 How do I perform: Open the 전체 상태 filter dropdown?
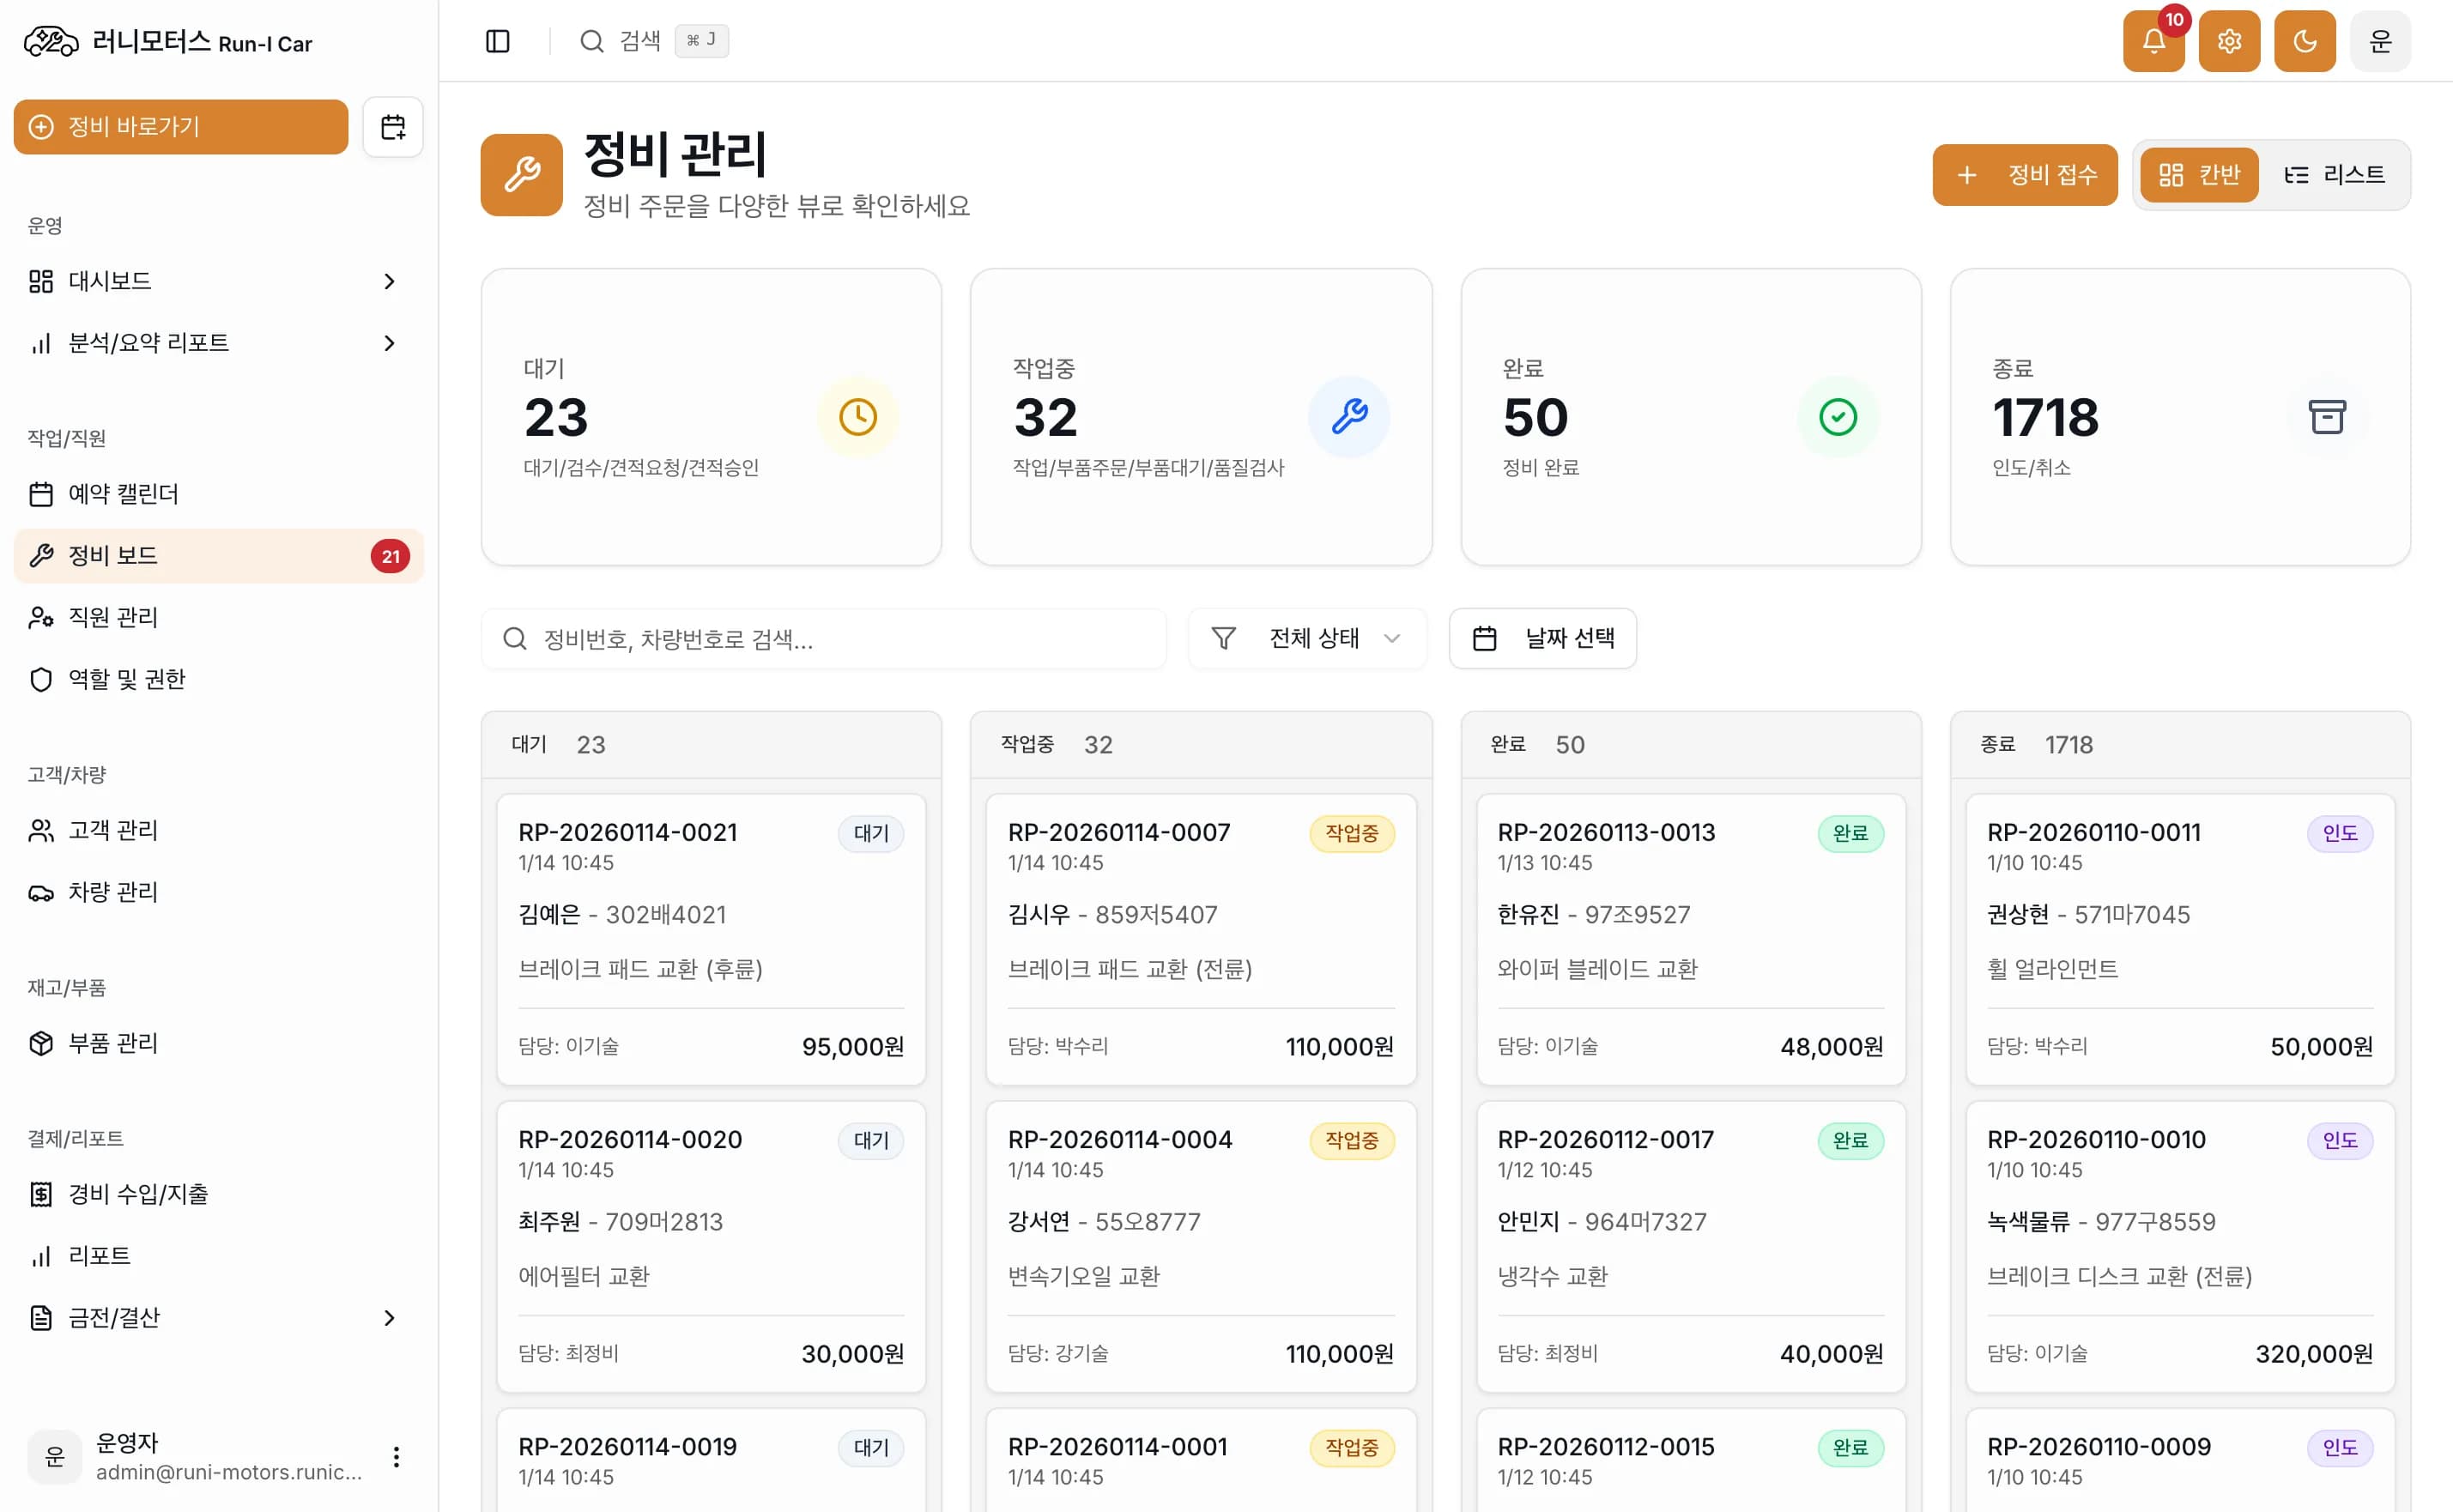click(x=1306, y=638)
